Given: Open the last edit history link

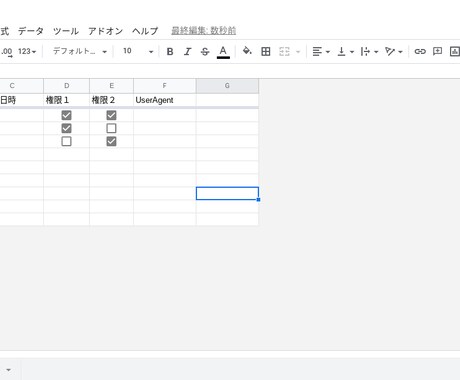Looking at the screenshot, I should [x=204, y=31].
